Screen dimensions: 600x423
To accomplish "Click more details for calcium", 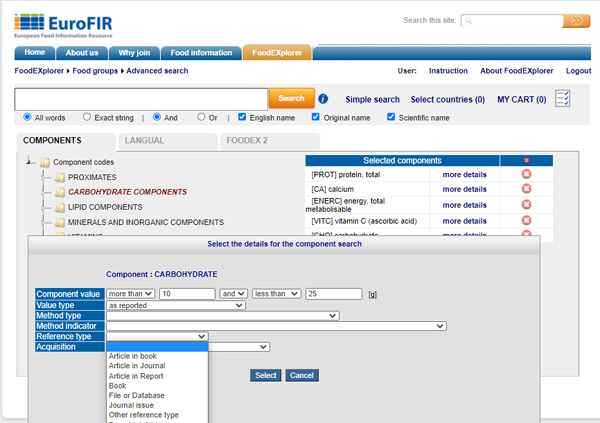I will (464, 189).
